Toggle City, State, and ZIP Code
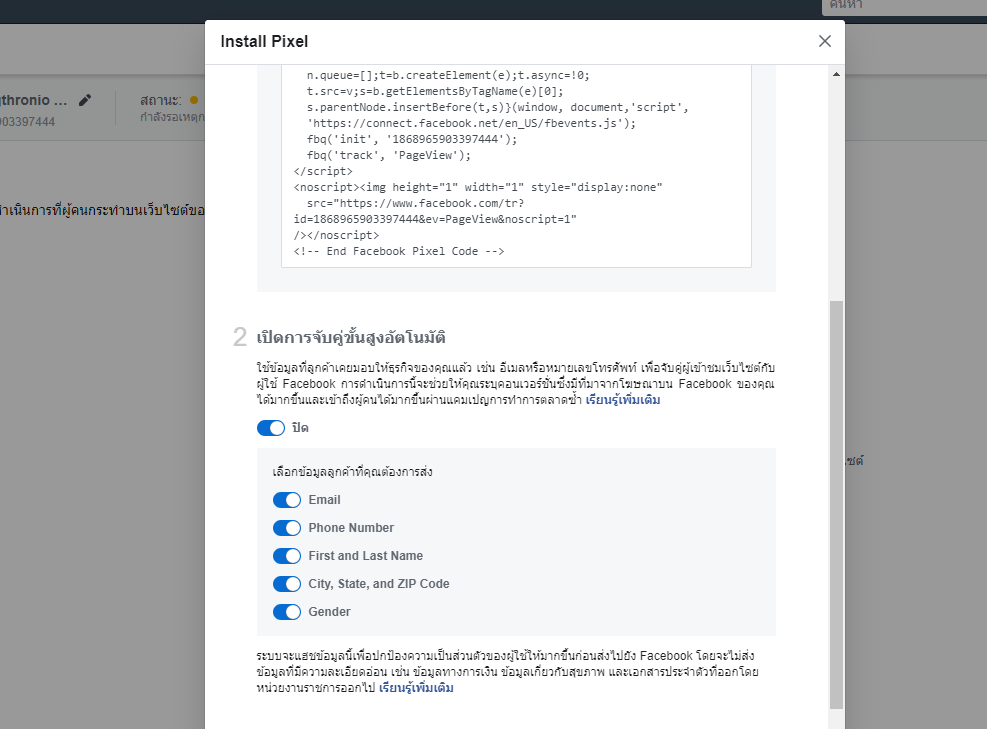This screenshot has height=729, width=987. pyautogui.click(x=287, y=584)
